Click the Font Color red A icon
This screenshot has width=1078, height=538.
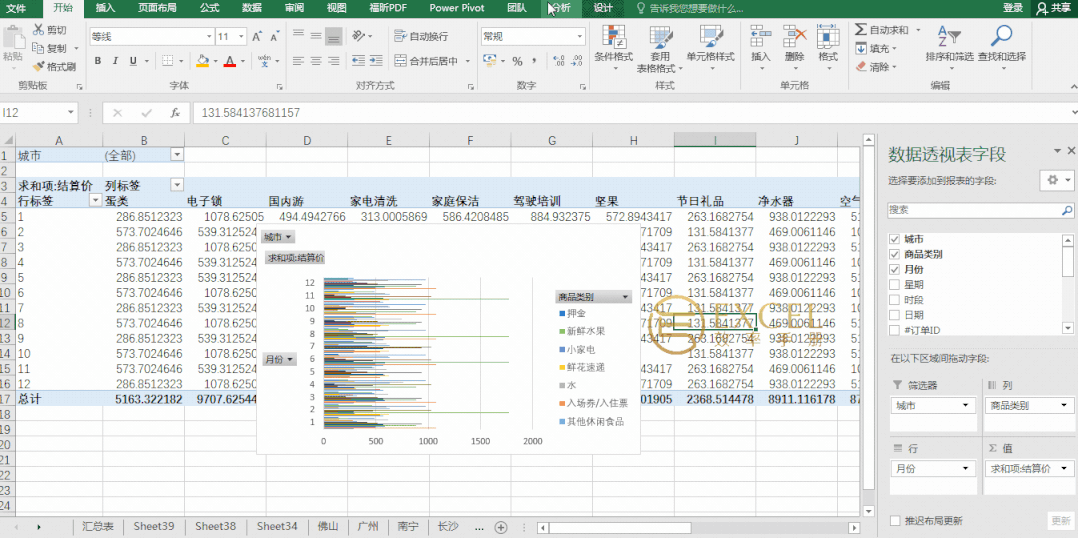pos(230,61)
